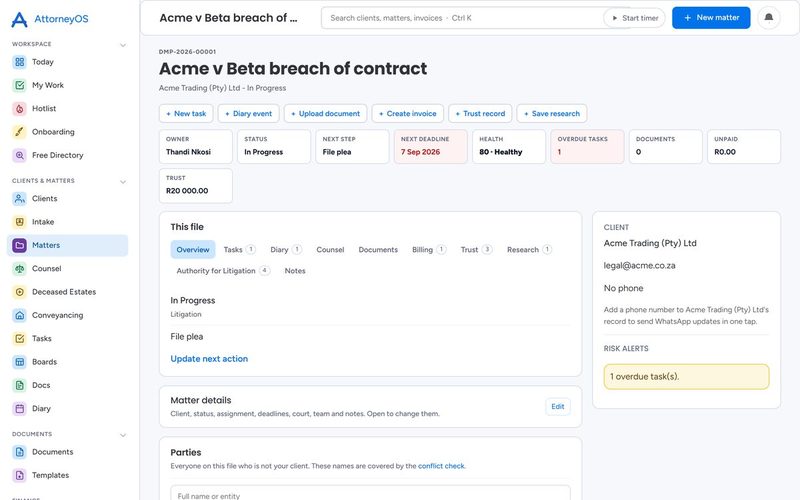Image resolution: width=800 pixels, height=500 pixels.
Task: Click the Tasks checkbox icon in sidebar
Action: 19,338
